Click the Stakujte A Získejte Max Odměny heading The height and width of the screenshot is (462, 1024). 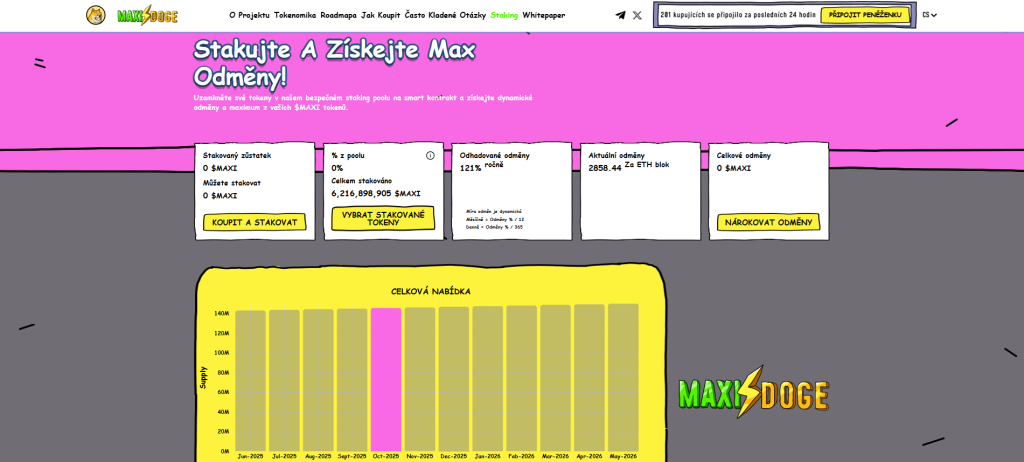coord(334,63)
